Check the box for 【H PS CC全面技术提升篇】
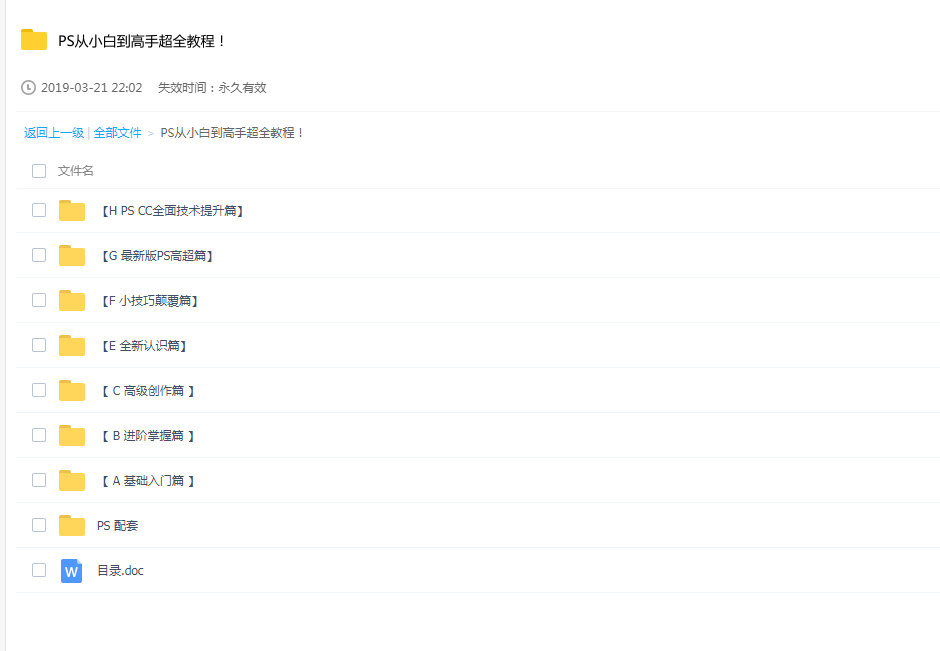 click(39, 210)
